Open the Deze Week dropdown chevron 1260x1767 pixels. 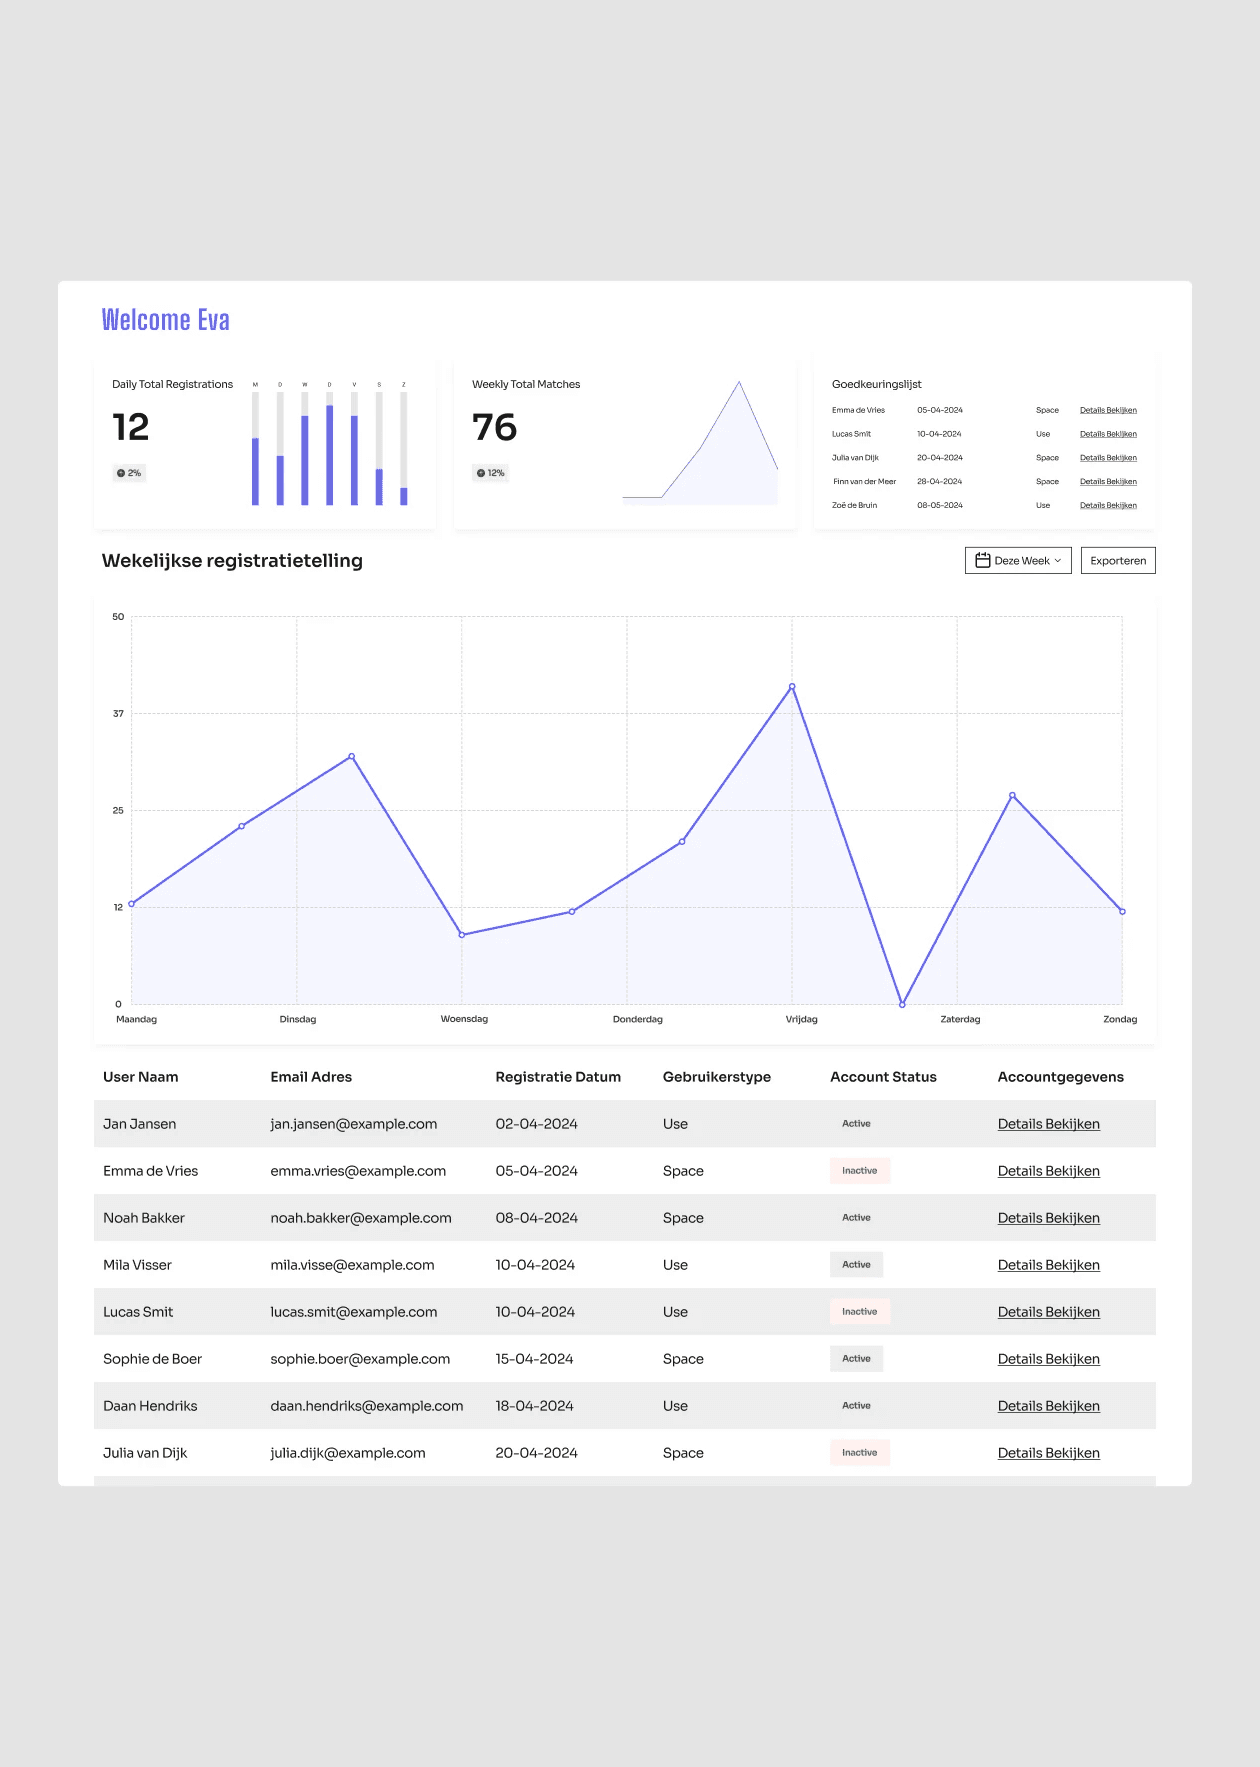click(1058, 561)
